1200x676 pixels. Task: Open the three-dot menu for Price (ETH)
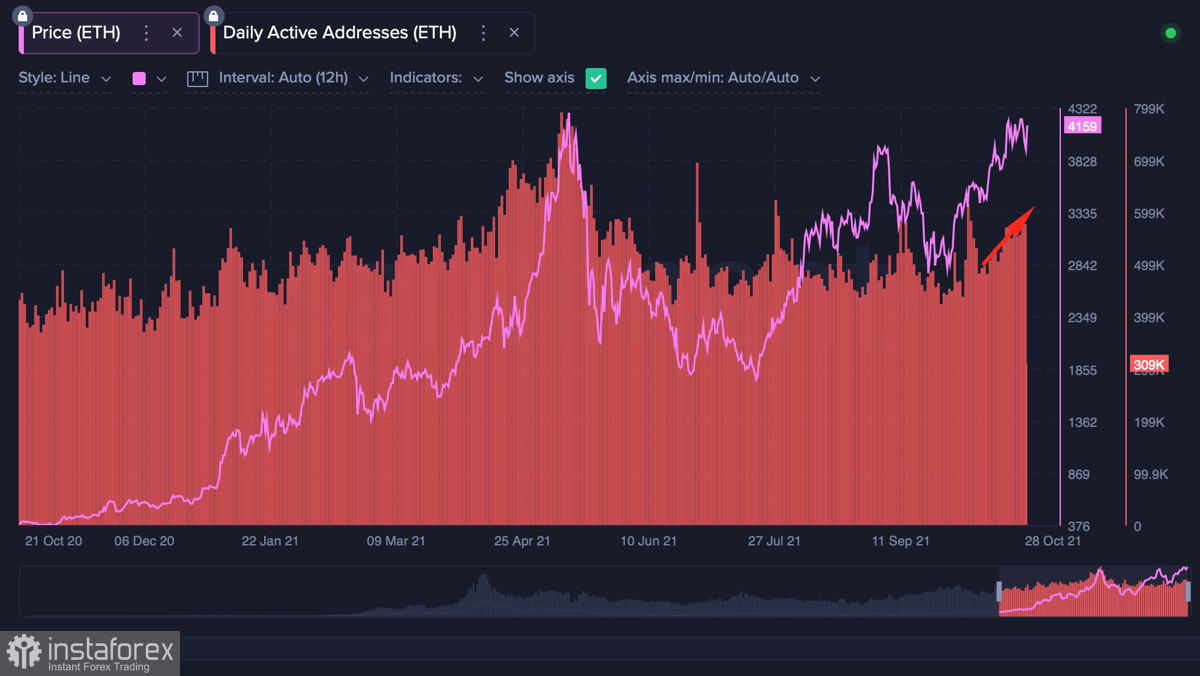click(x=146, y=33)
